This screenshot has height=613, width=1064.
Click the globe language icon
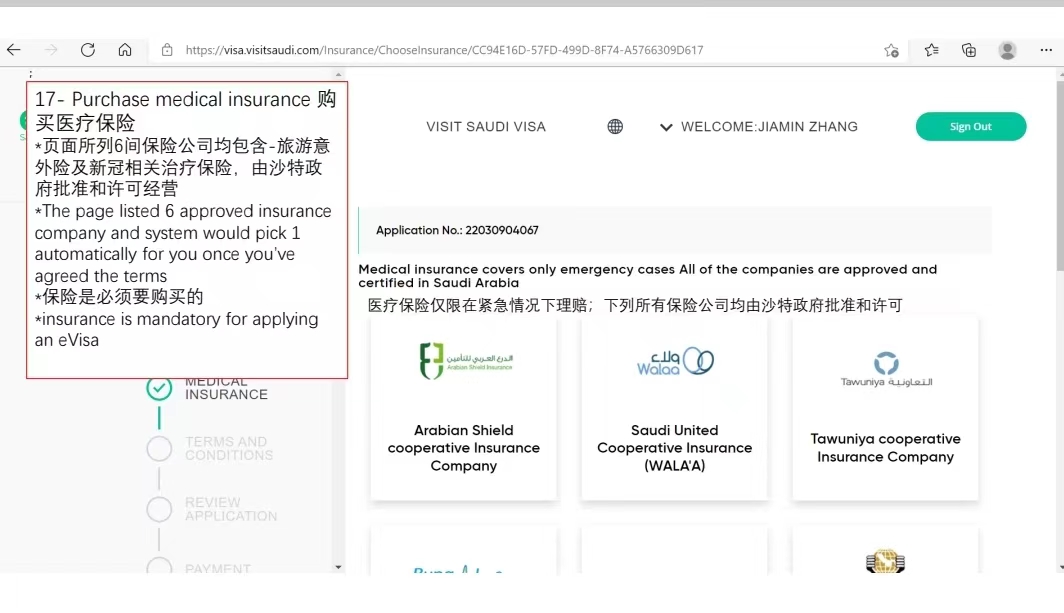(615, 127)
